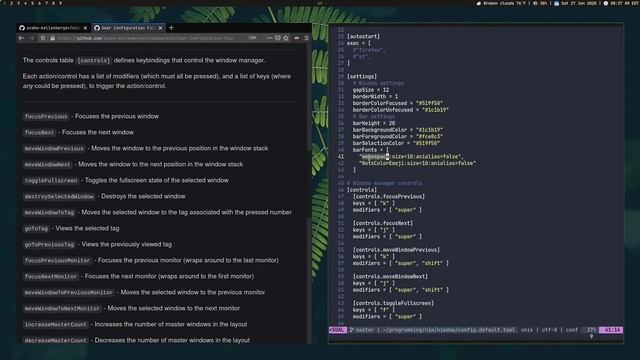Switch to the first GitHub repository tab
Screen dimensions: 640x360
(x=53, y=28)
